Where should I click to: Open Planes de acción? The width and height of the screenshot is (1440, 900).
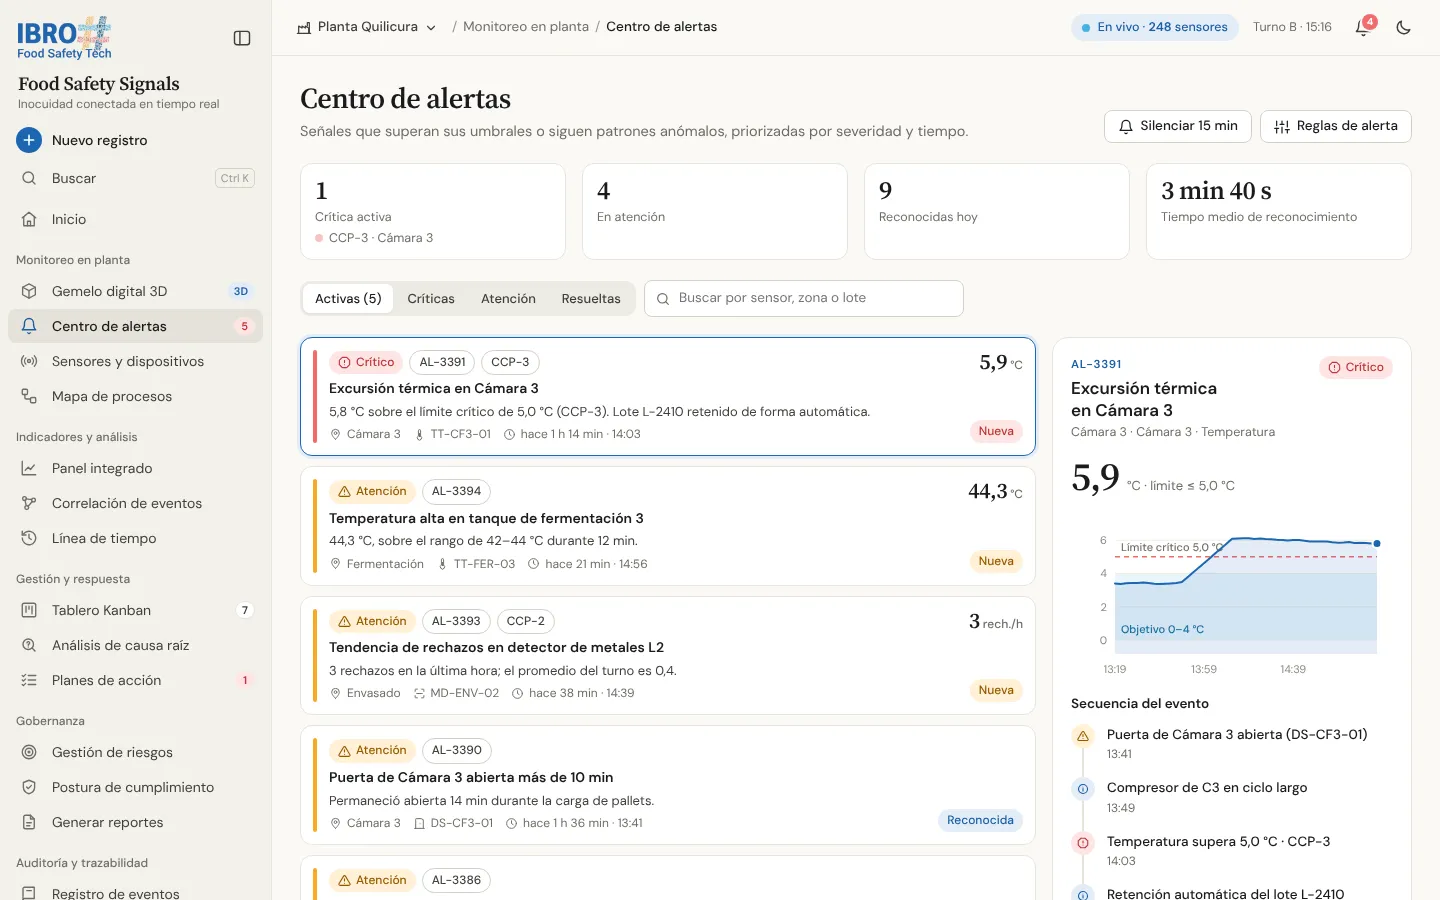click(136, 680)
